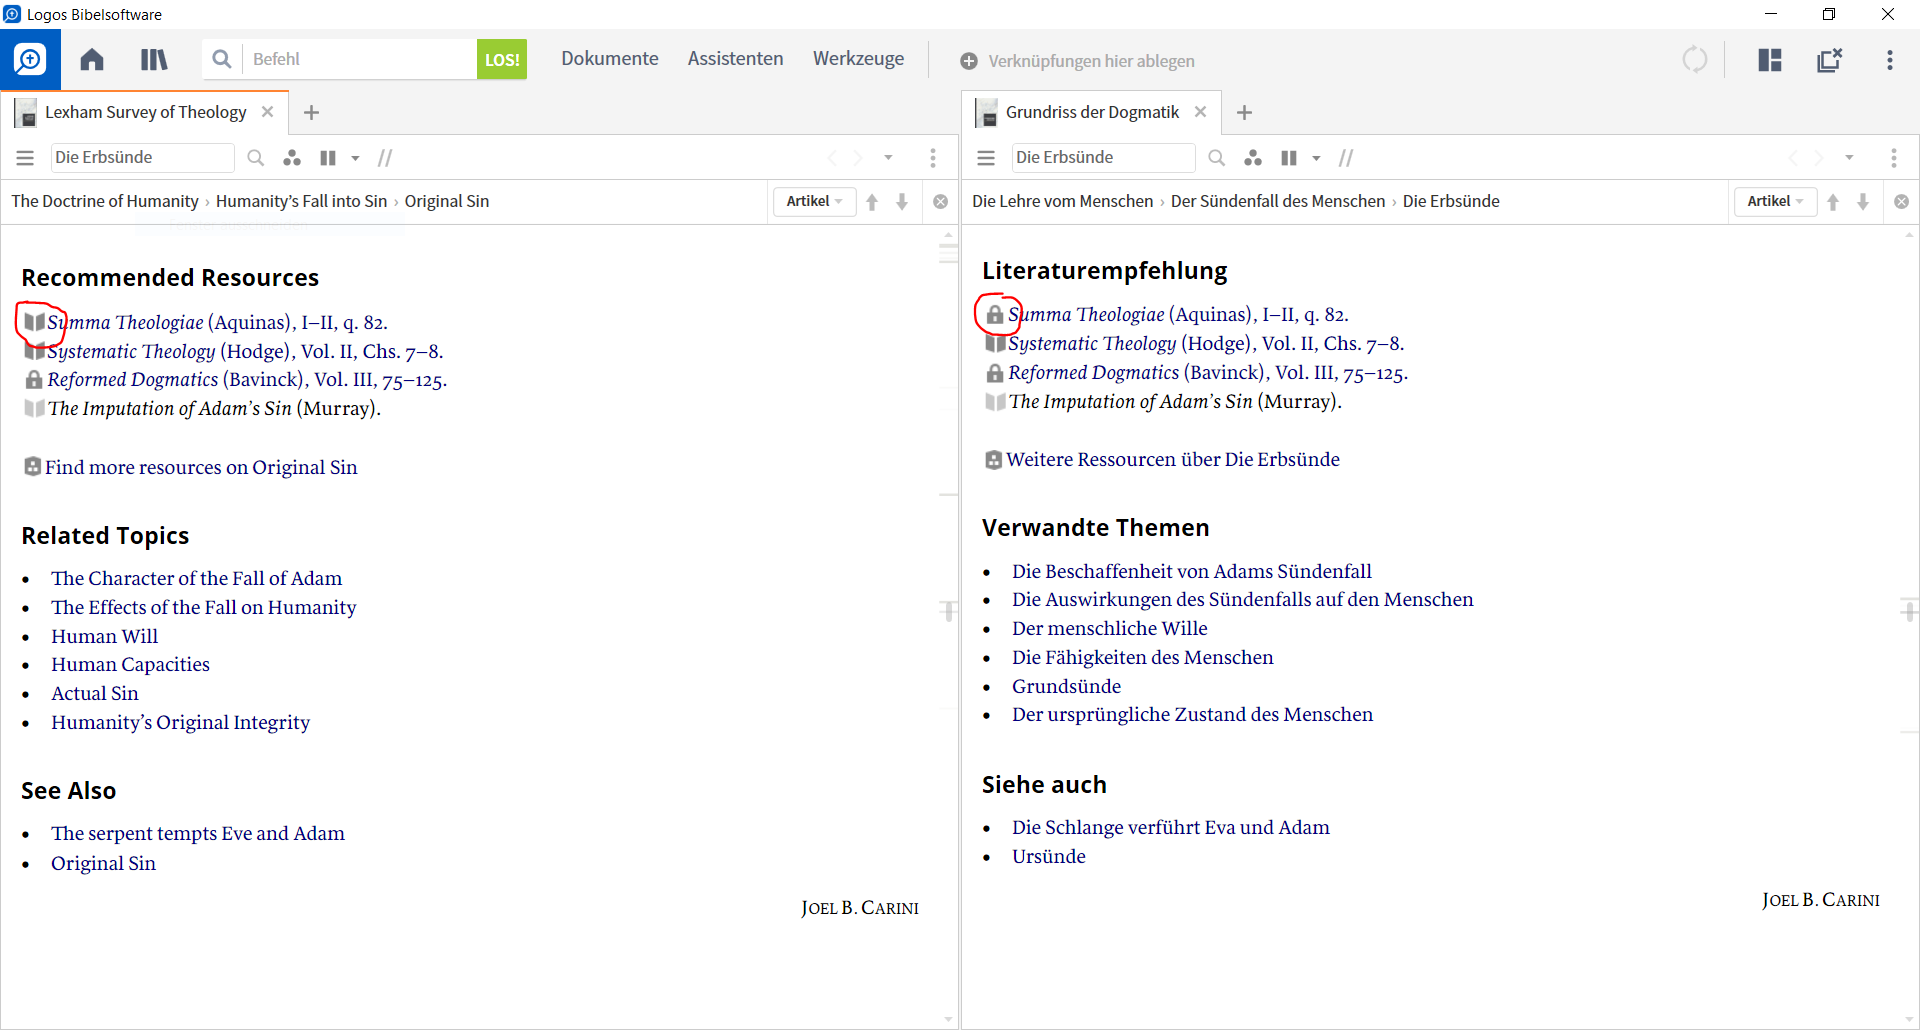Open history dropdown arrow in Lexham Survey panel
Screen dimensions: 1920x1030
click(888, 158)
